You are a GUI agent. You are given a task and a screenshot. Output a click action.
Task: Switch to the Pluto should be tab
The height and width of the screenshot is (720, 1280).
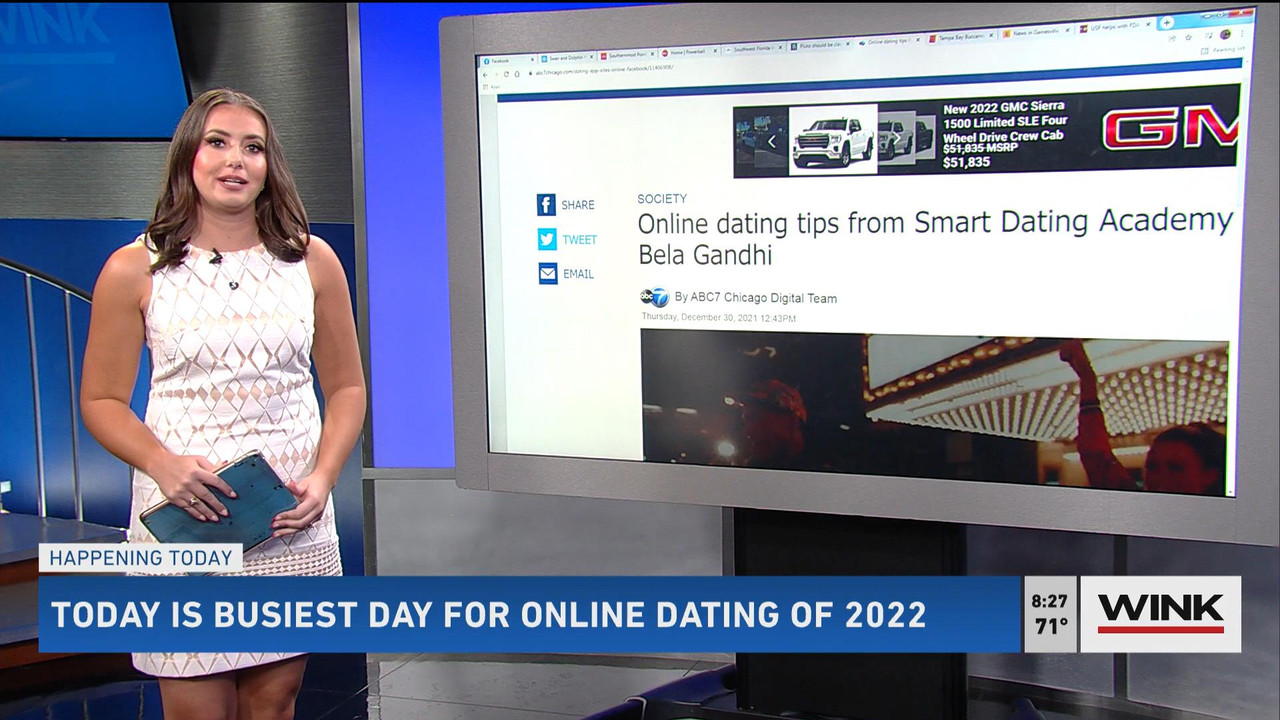(819, 46)
